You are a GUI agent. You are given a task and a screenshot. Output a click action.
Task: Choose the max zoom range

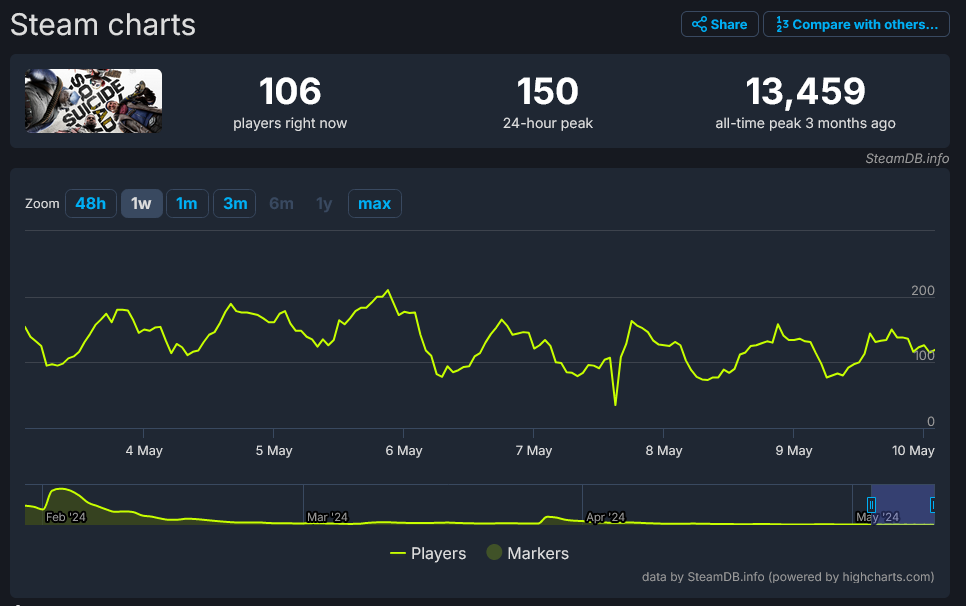coord(374,204)
